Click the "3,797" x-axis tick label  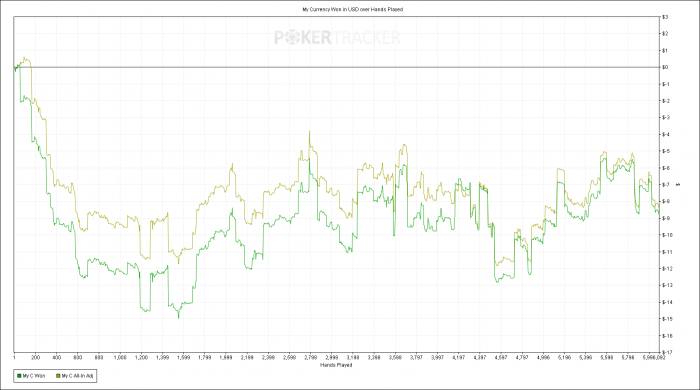416,357
